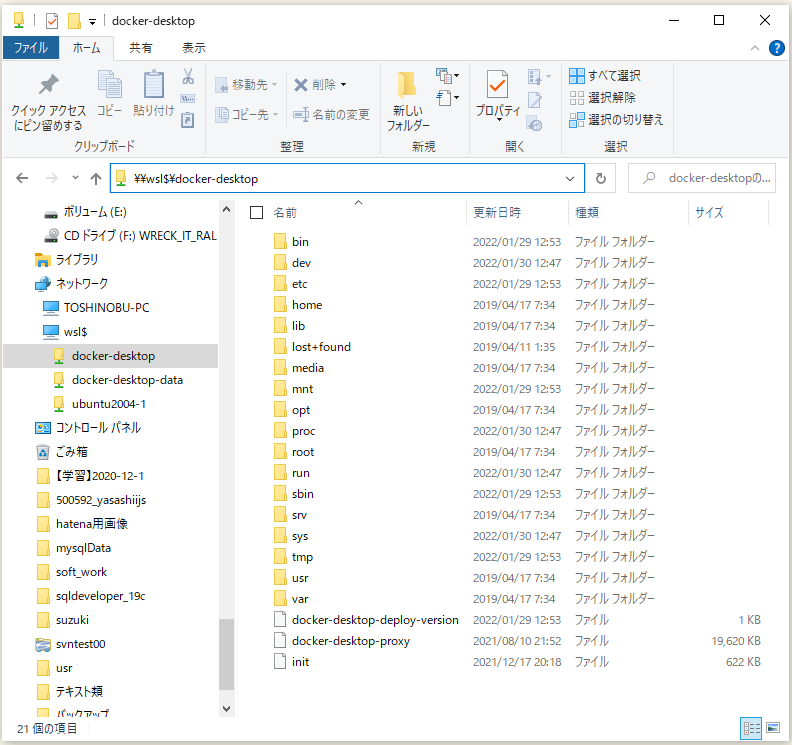Click new folder icon in title bar
Viewport: 792px width, 745px height.
click(x=74, y=21)
